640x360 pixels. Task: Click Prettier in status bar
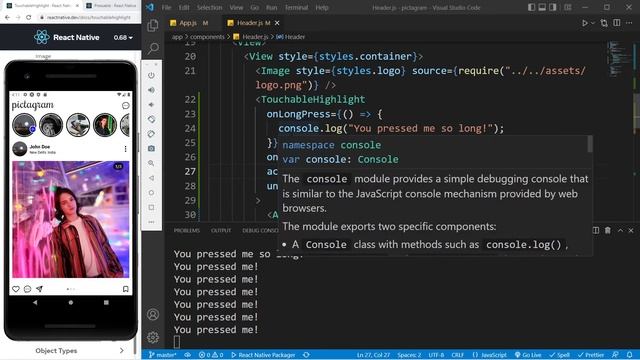pyautogui.click(x=591, y=355)
